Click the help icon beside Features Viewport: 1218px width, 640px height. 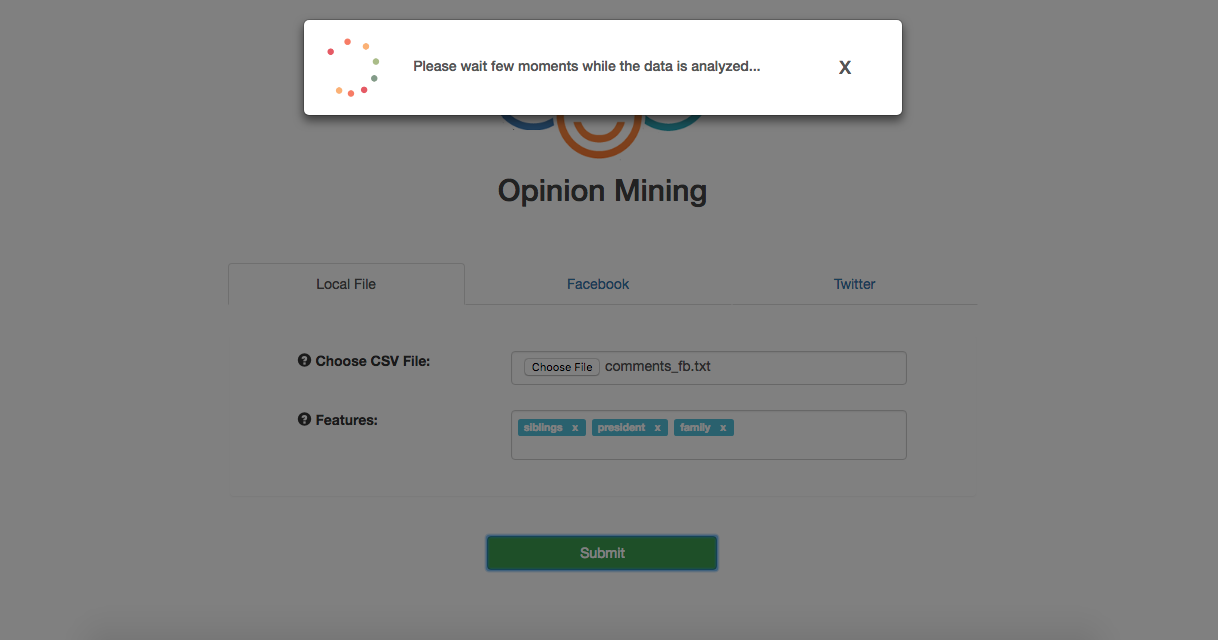[x=304, y=420]
